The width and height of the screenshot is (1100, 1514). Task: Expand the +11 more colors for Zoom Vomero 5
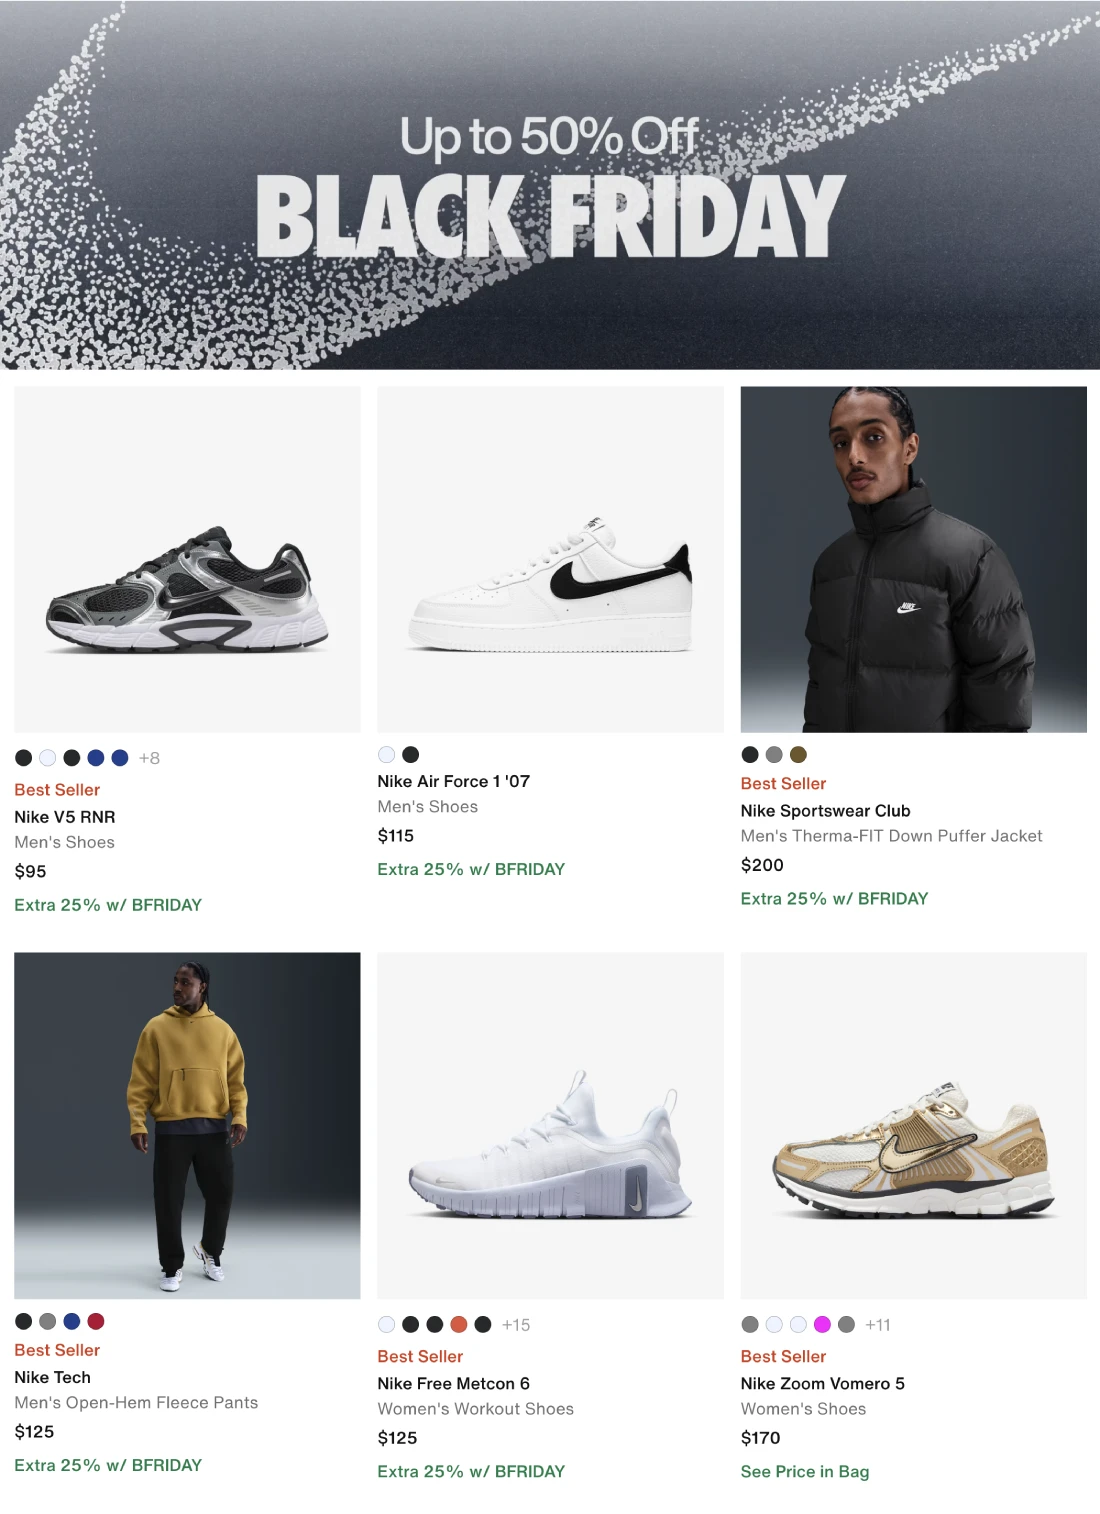click(x=878, y=1324)
